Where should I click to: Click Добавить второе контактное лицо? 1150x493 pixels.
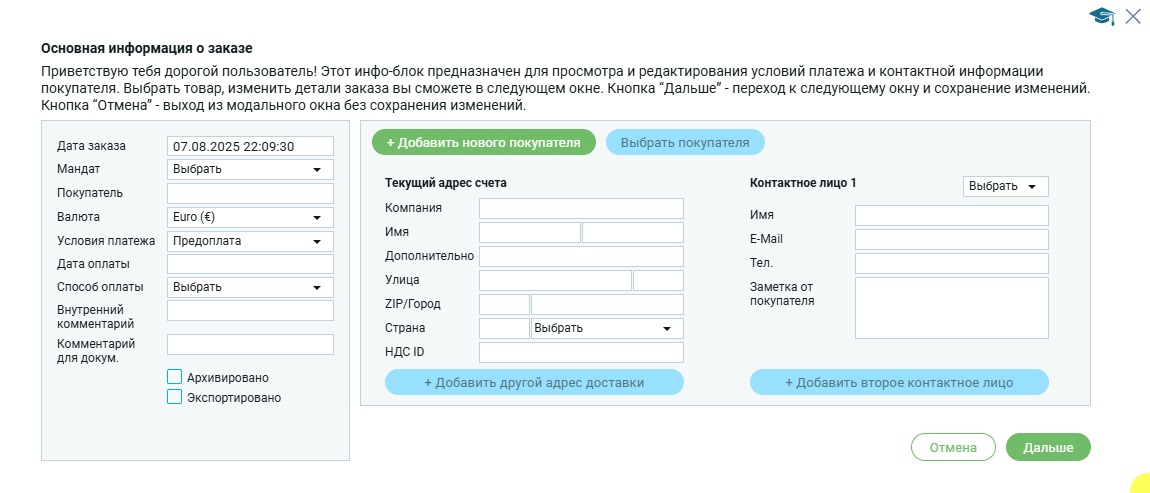point(899,383)
